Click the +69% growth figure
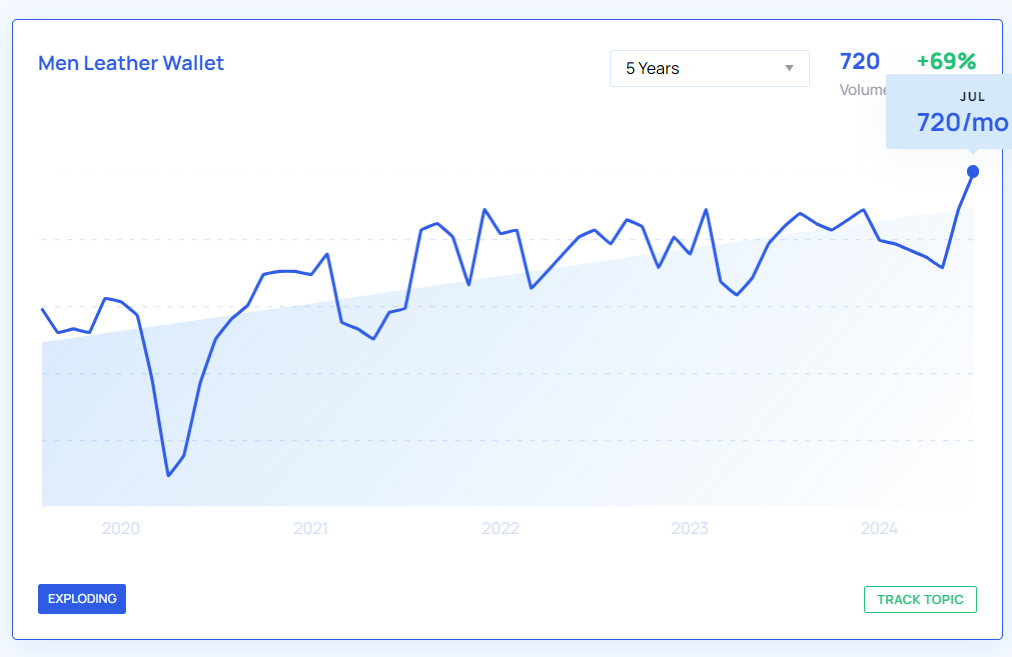1012x657 pixels. tap(946, 61)
